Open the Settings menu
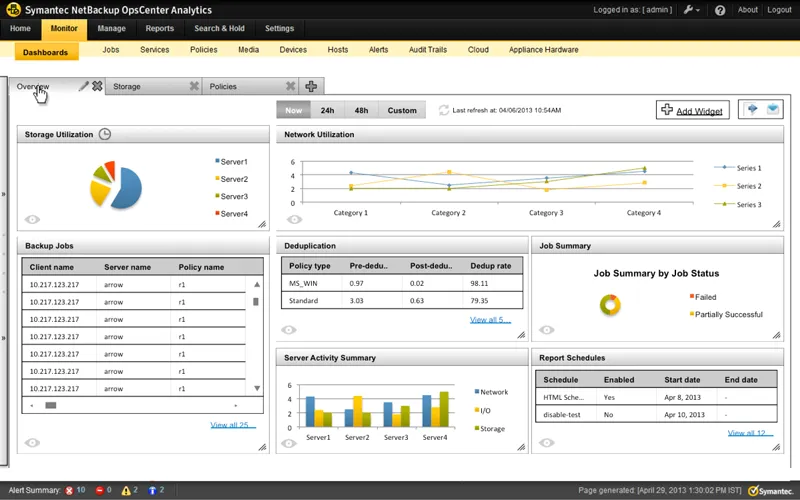 click(x=279, y=29)
